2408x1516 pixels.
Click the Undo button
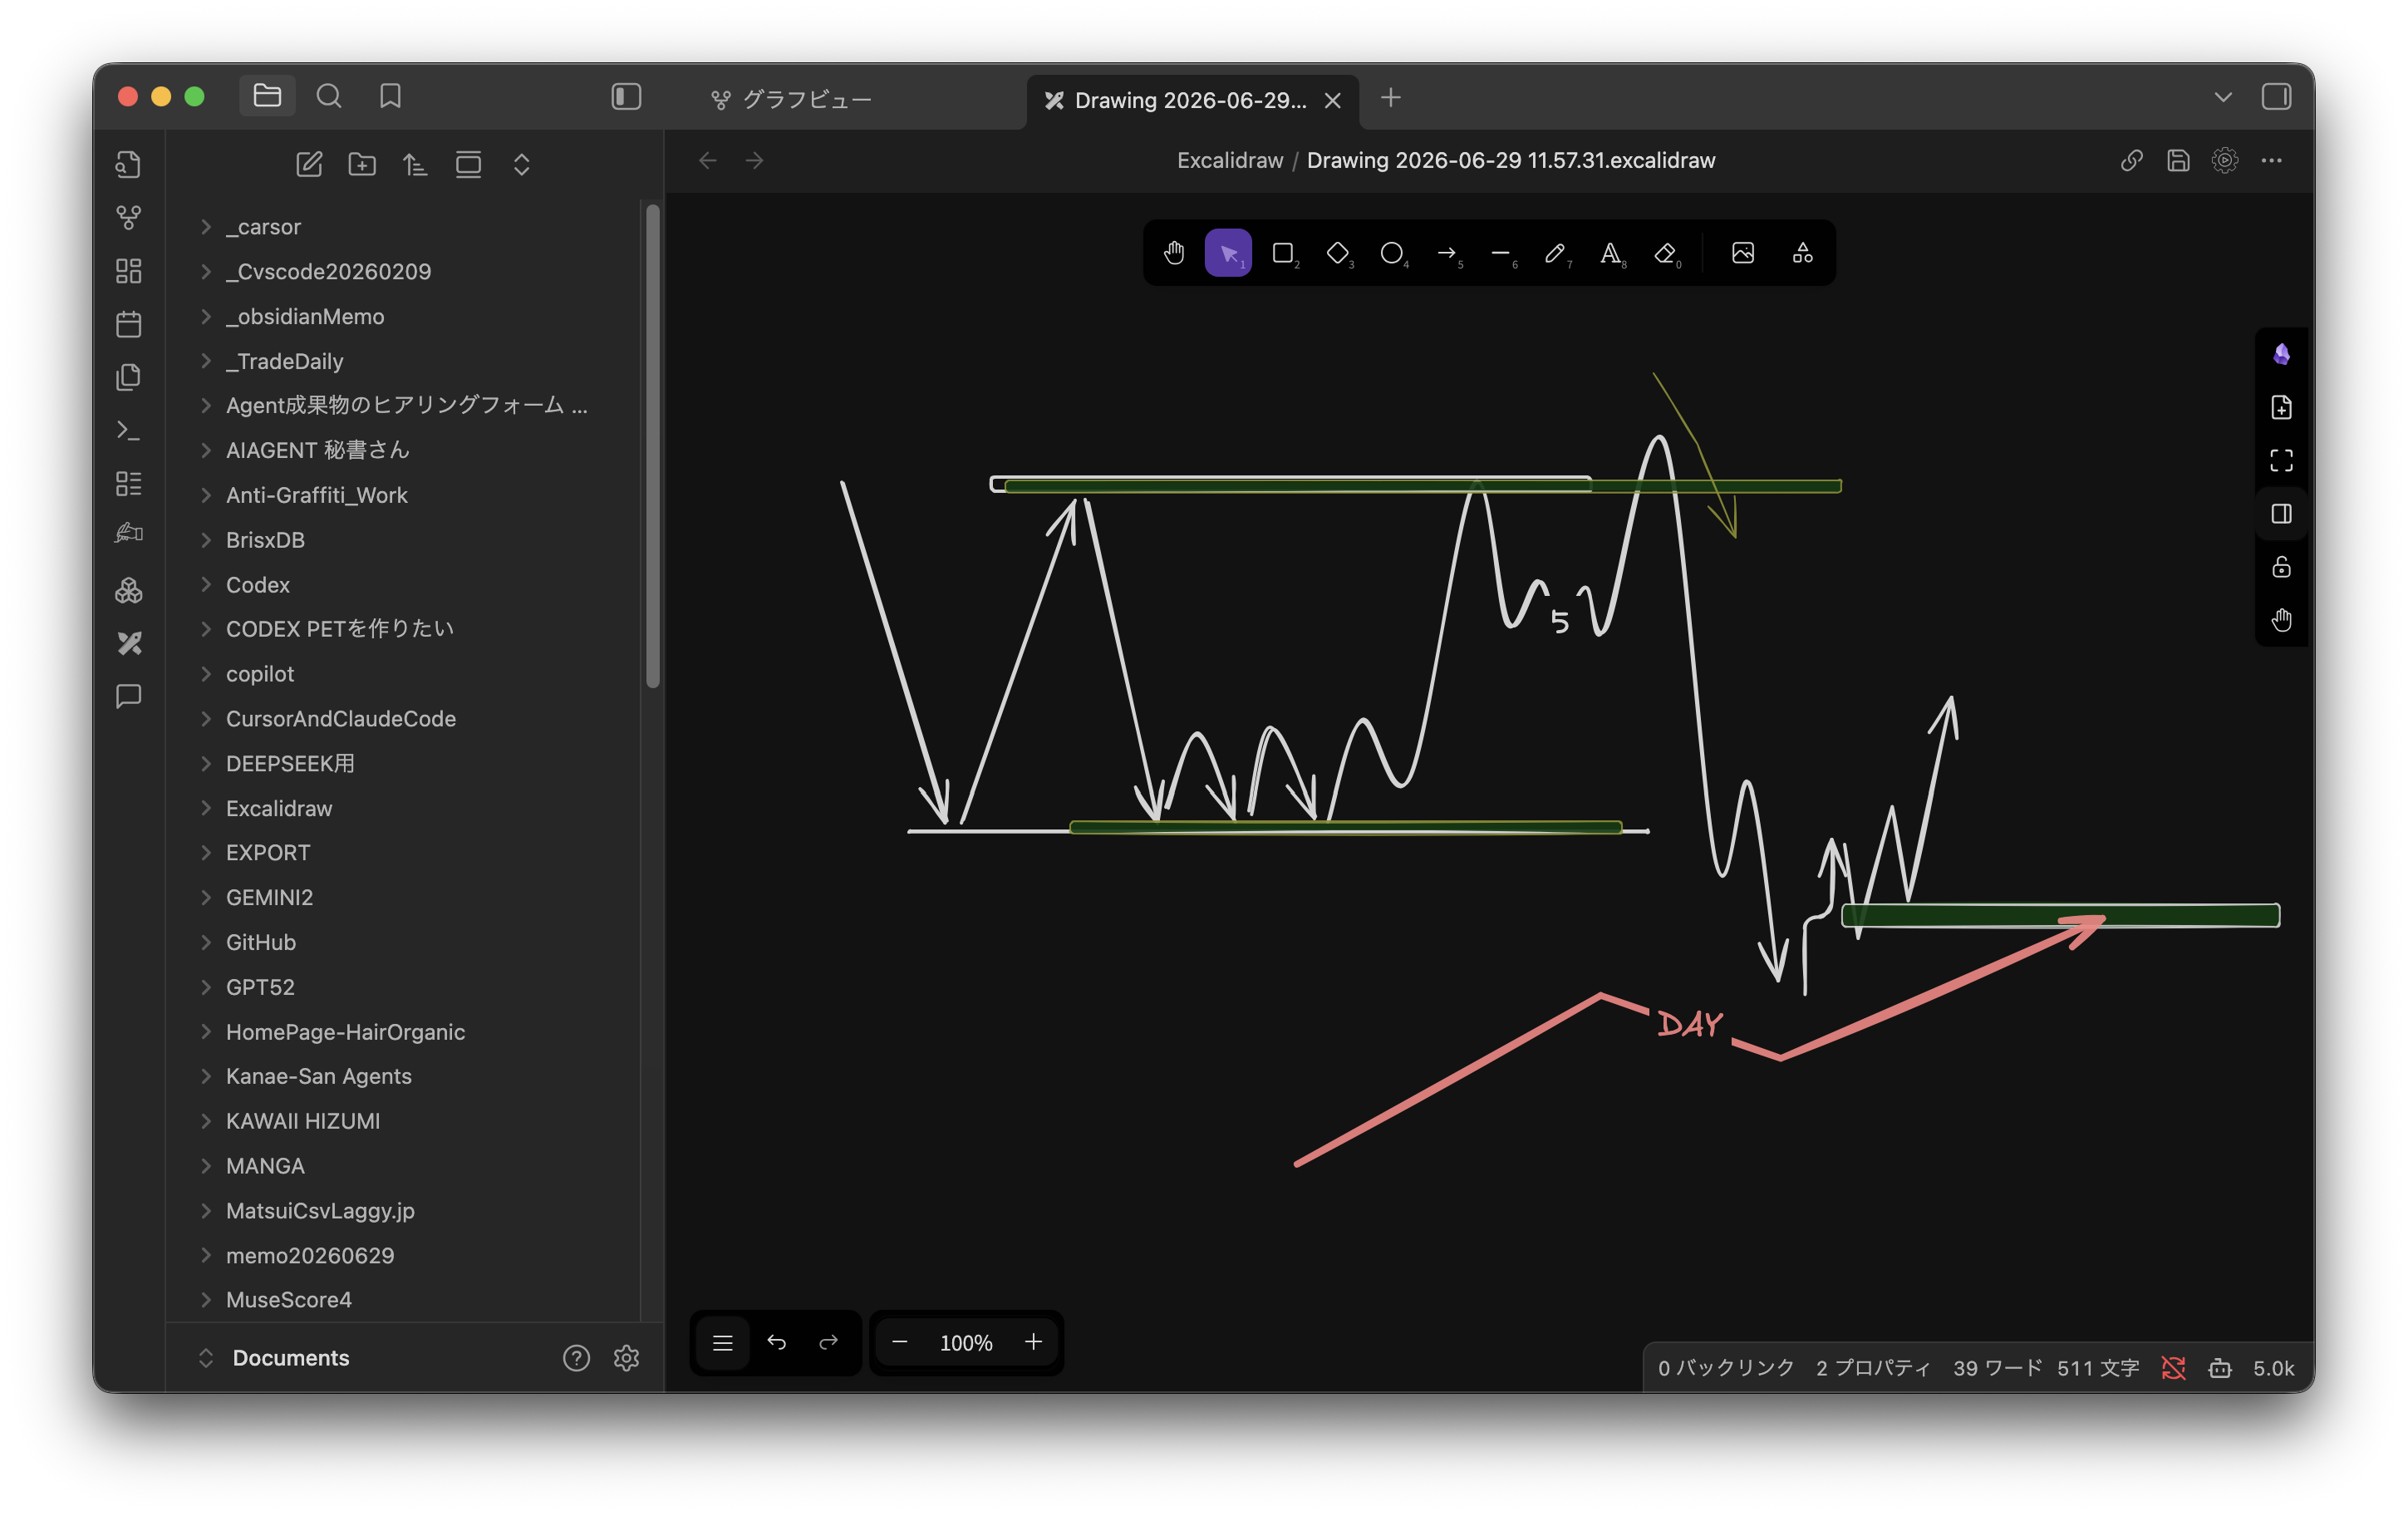pyautogui.click(x=776, y=1342)
